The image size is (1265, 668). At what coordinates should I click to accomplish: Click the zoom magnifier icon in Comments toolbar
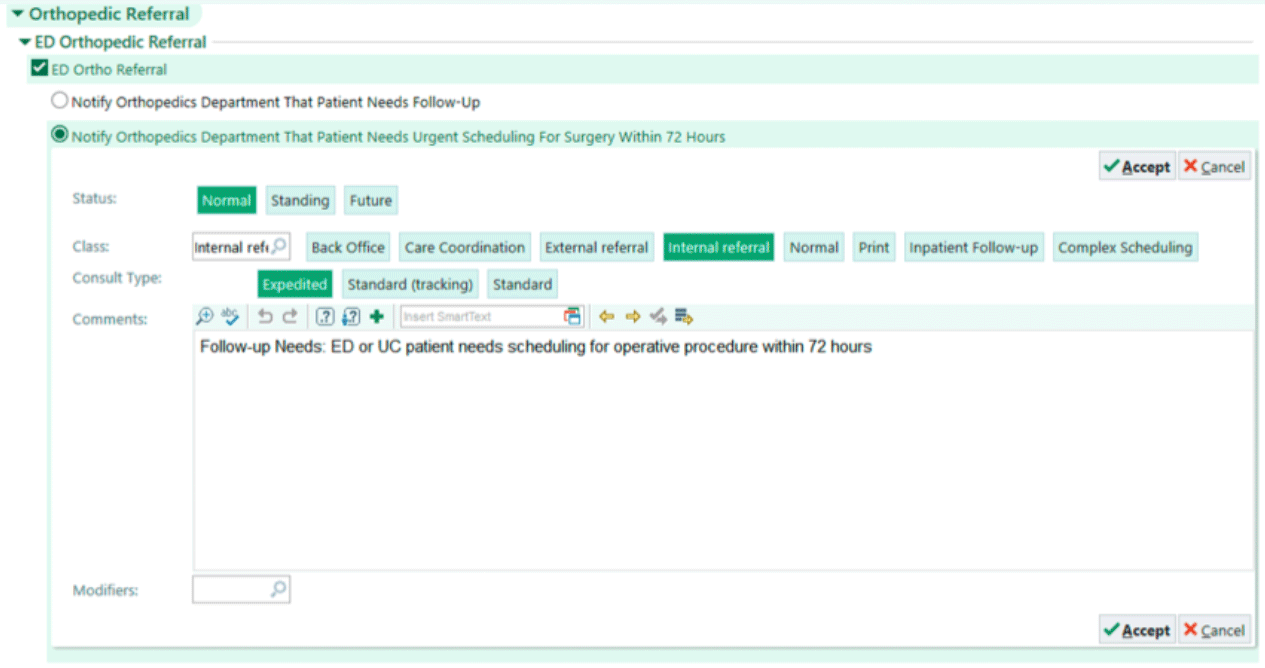click(x=204, y=317)
